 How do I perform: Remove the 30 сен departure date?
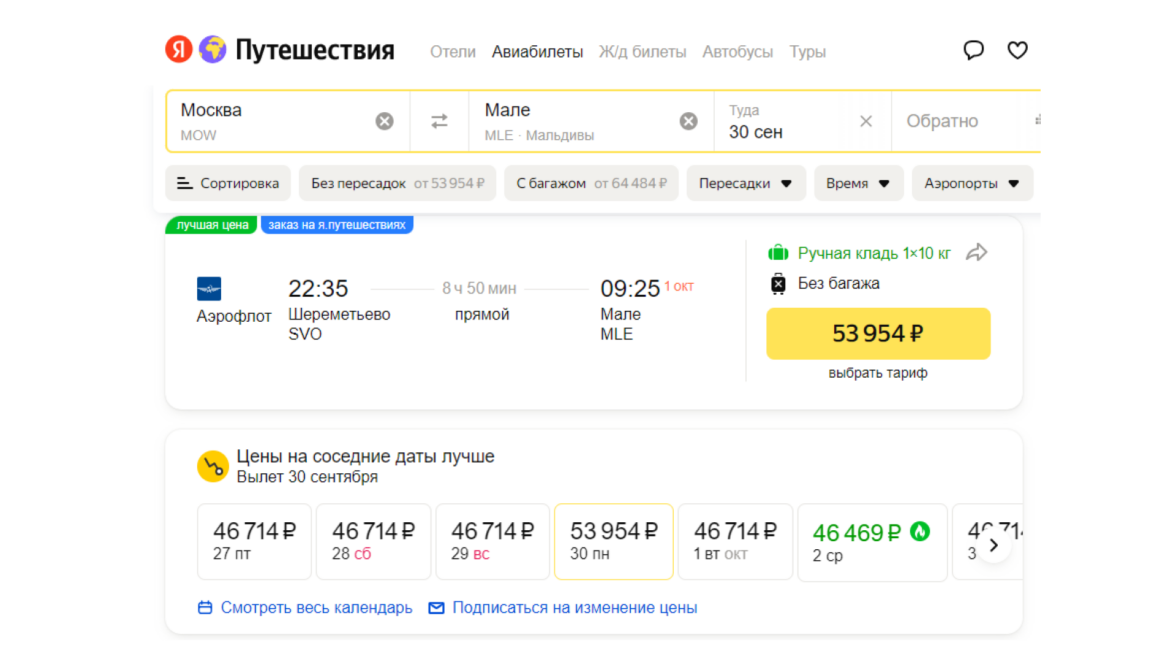point(866,121)
